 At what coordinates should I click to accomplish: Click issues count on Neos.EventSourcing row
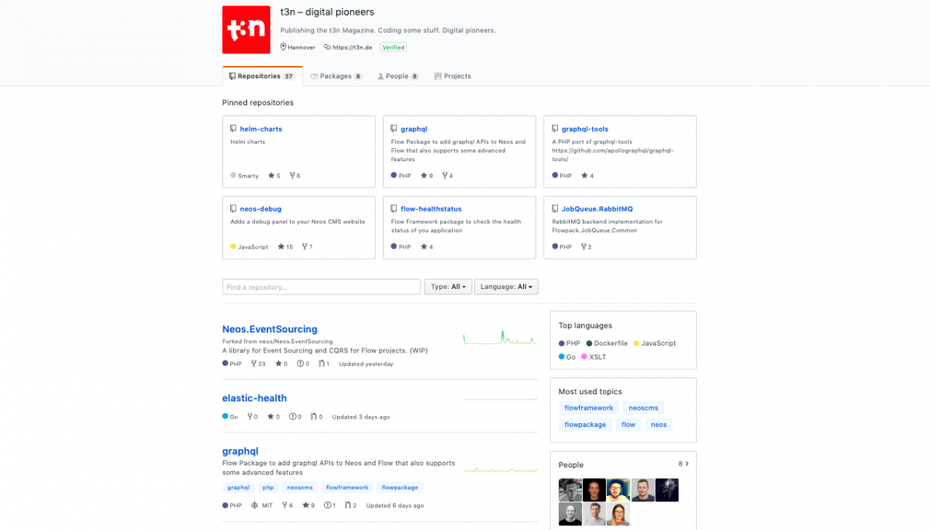tap(303, 364)
